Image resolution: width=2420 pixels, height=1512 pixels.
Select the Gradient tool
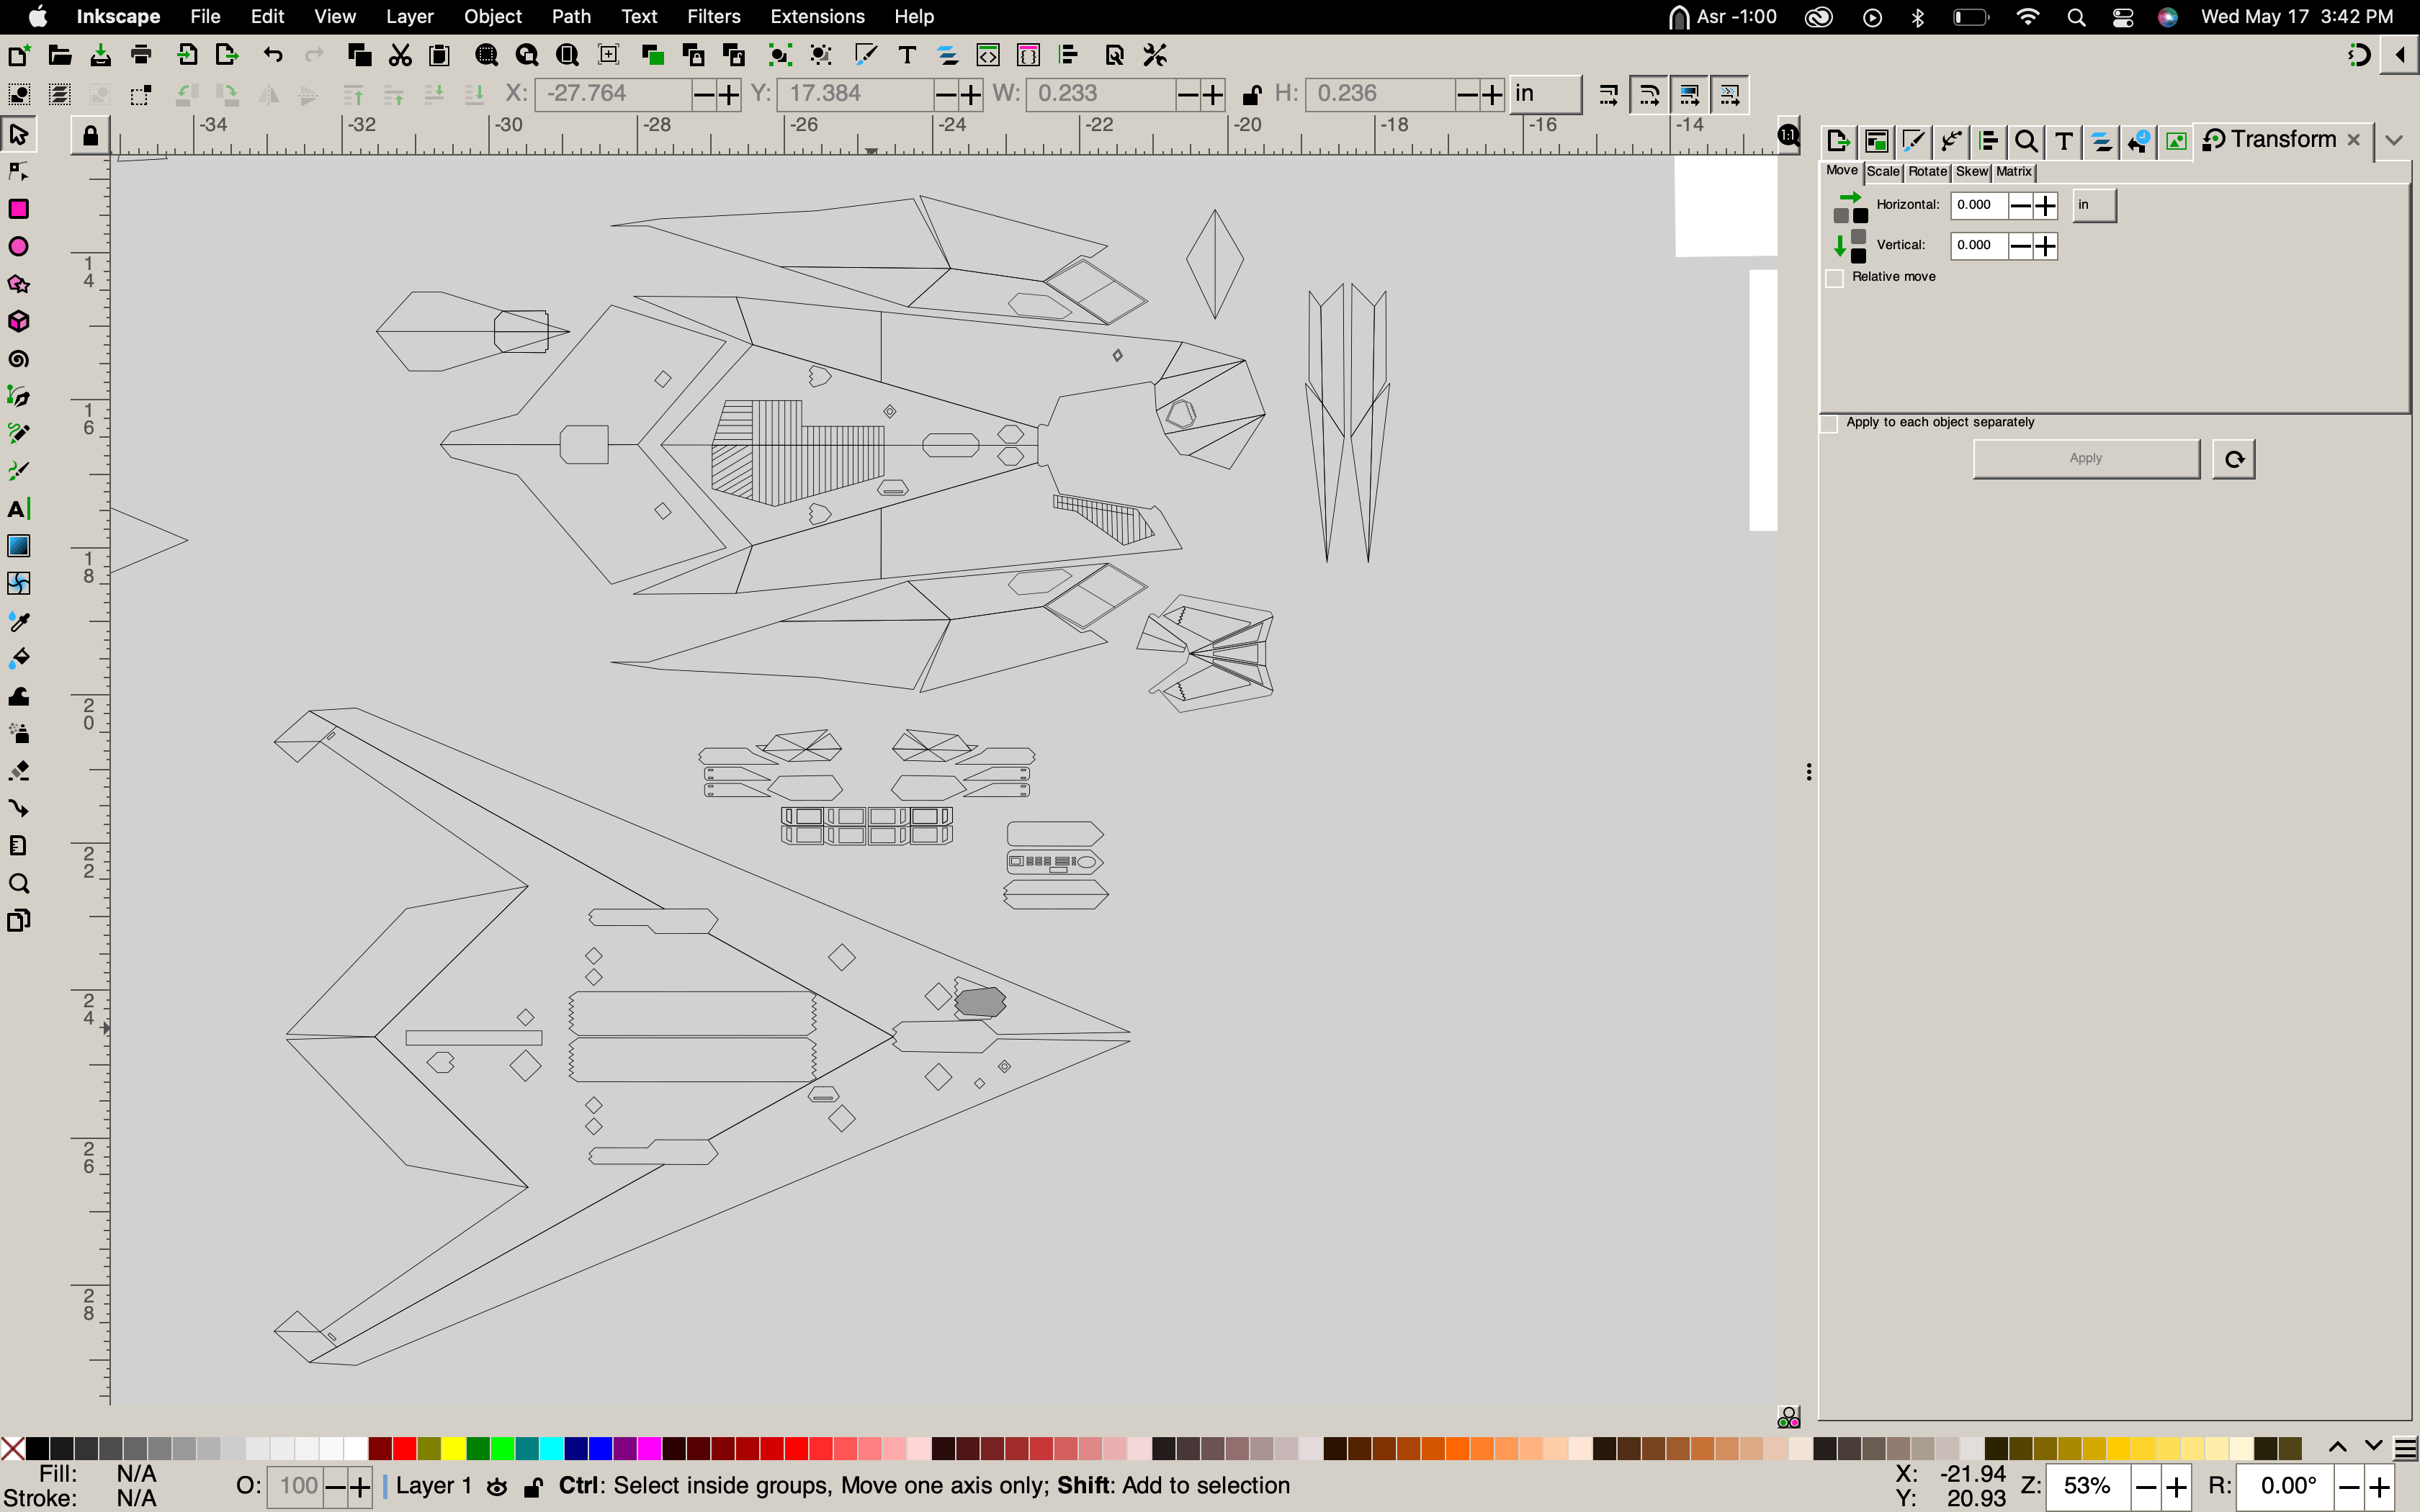click(x=18, y=546)
